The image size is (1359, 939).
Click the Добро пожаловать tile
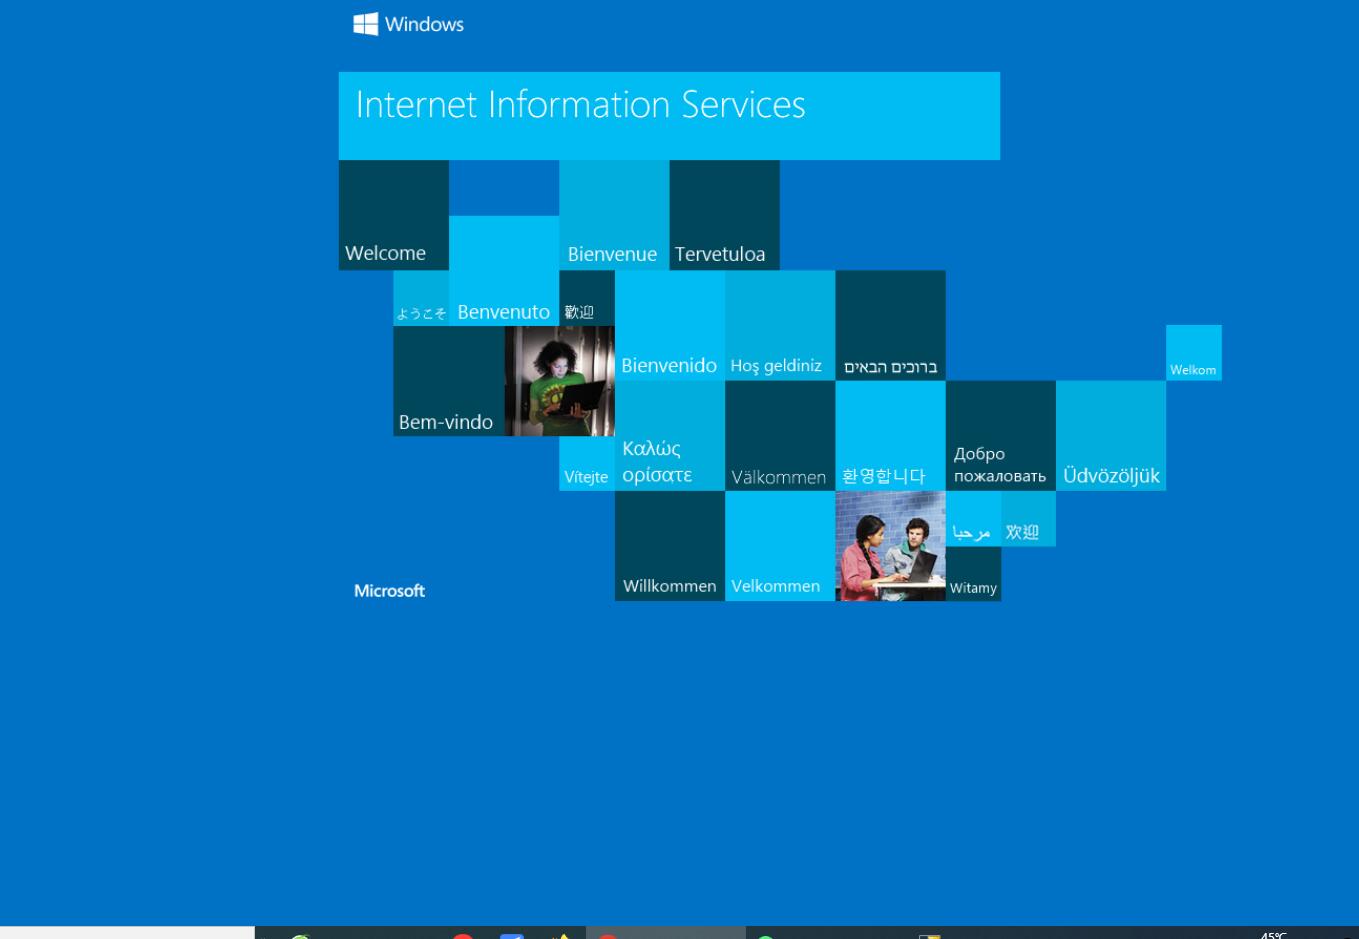(1000, 436)
